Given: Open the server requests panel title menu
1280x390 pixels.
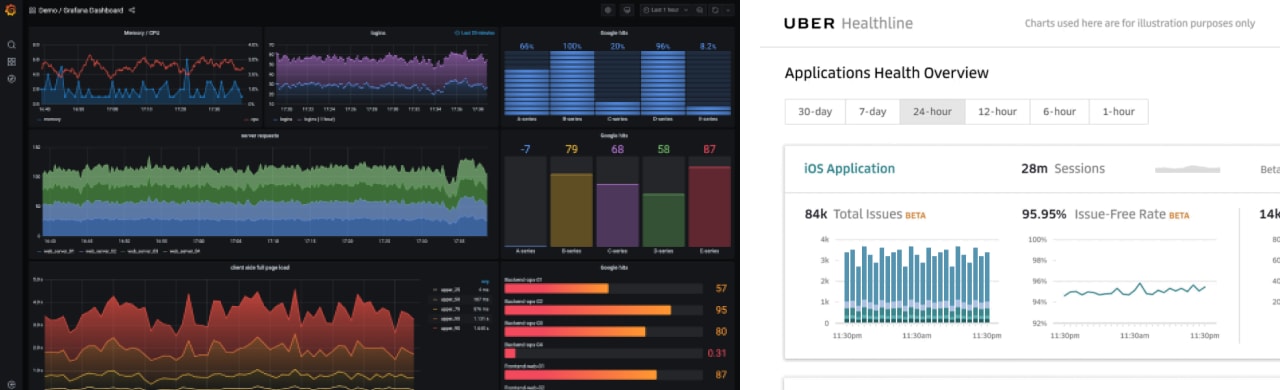Looking at the screenshot, I should 260,135.
